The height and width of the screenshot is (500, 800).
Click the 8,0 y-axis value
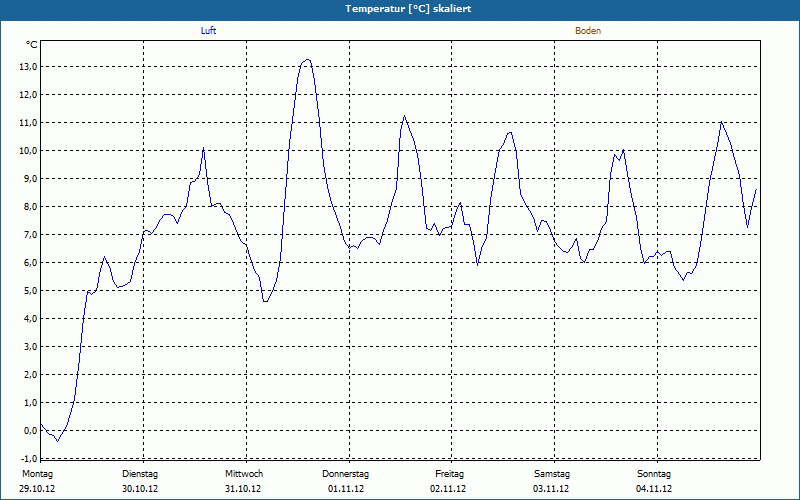[30, 207]
